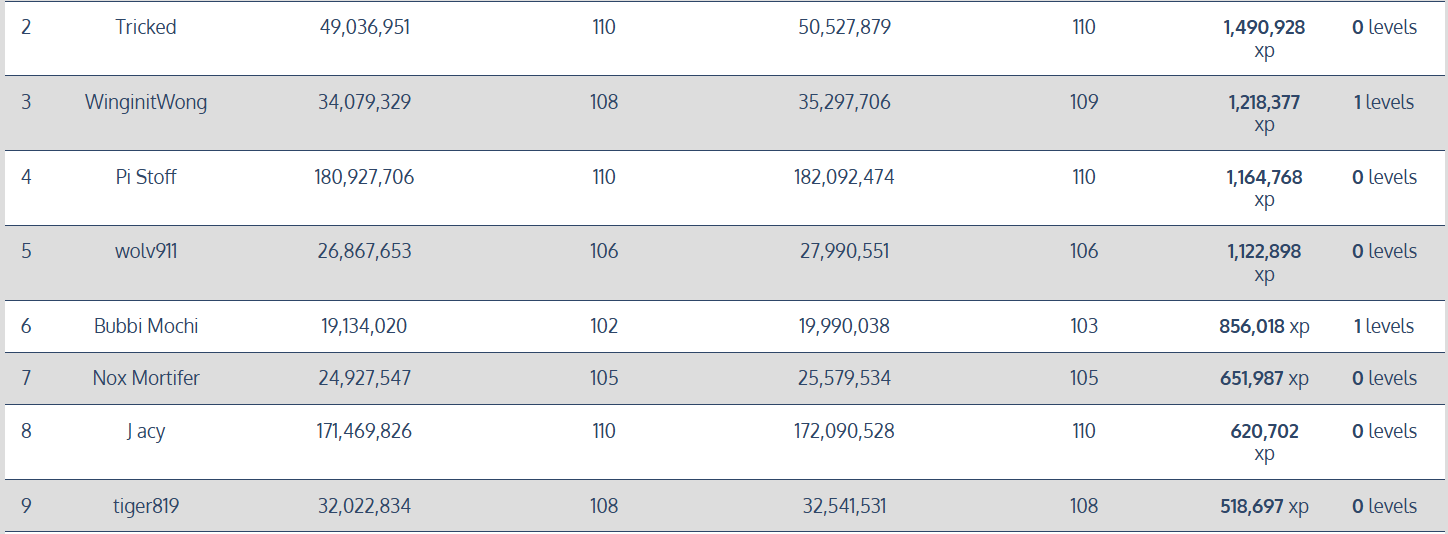Viewport: 1448px width, 534px height.
Task: Select the WinginitWong player name
Action: 146,102
